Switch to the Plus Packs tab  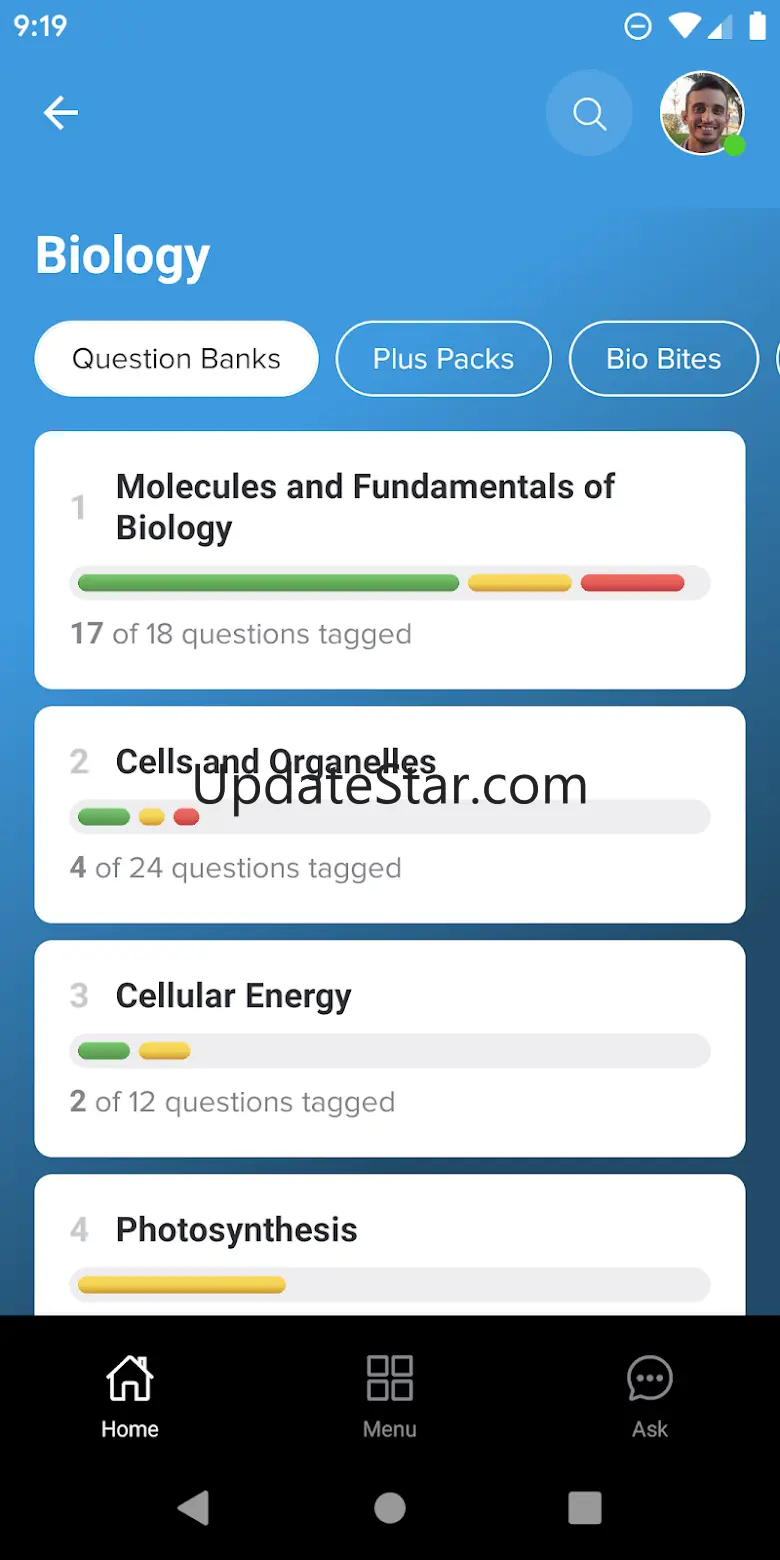pos(443,359)
